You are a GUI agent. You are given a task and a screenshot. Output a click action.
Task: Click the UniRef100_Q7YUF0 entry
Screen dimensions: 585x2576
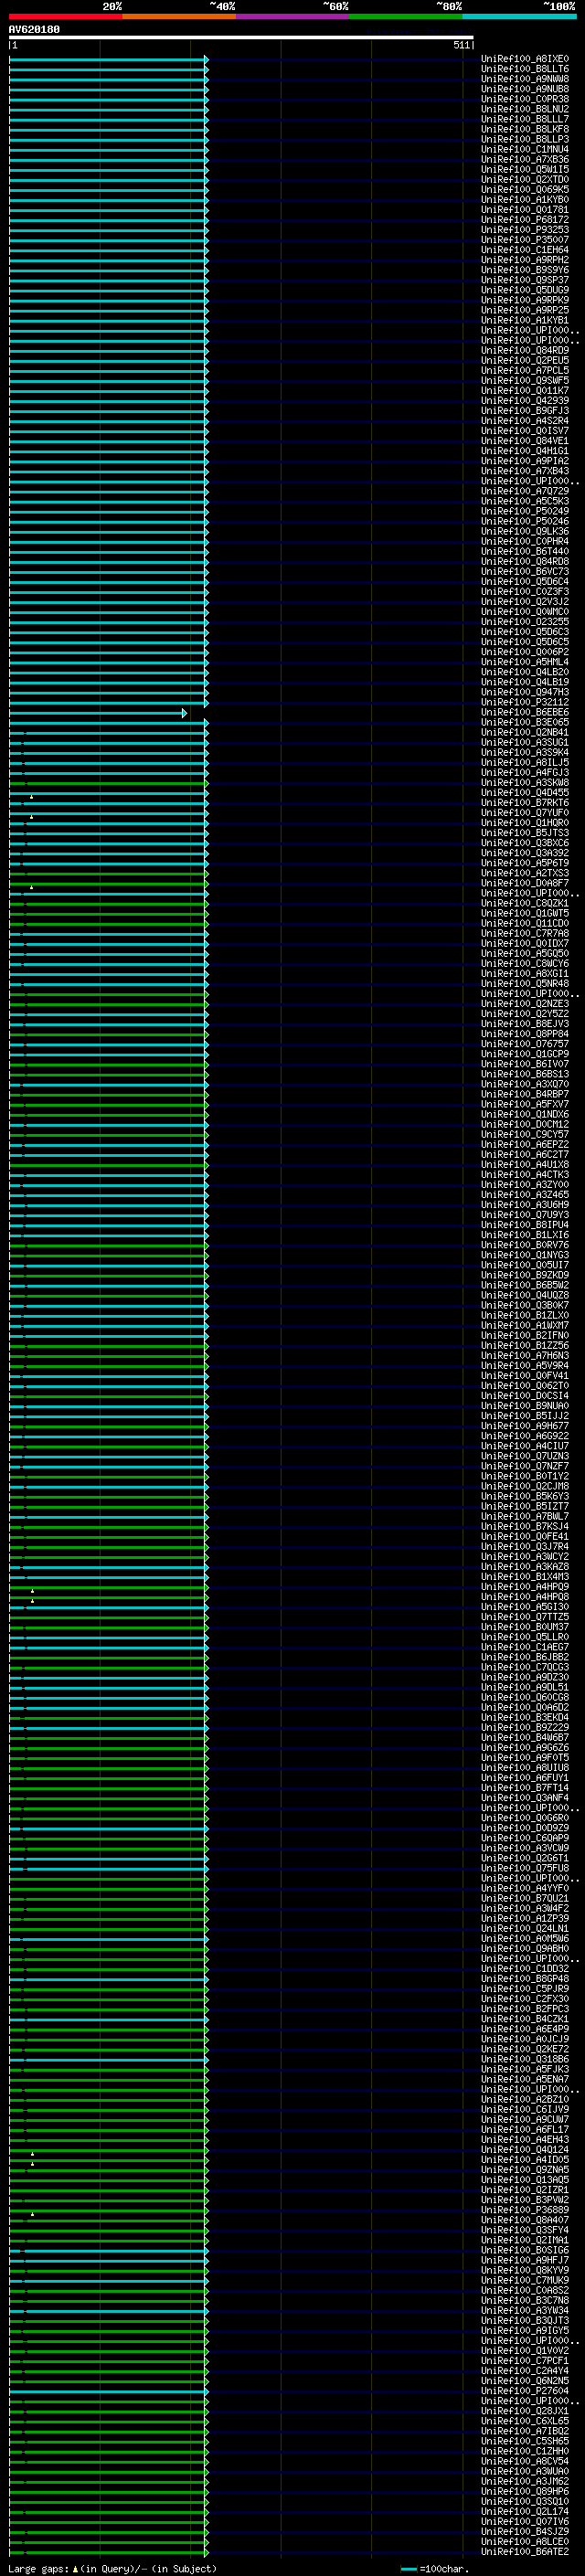[x=525, y=813]
